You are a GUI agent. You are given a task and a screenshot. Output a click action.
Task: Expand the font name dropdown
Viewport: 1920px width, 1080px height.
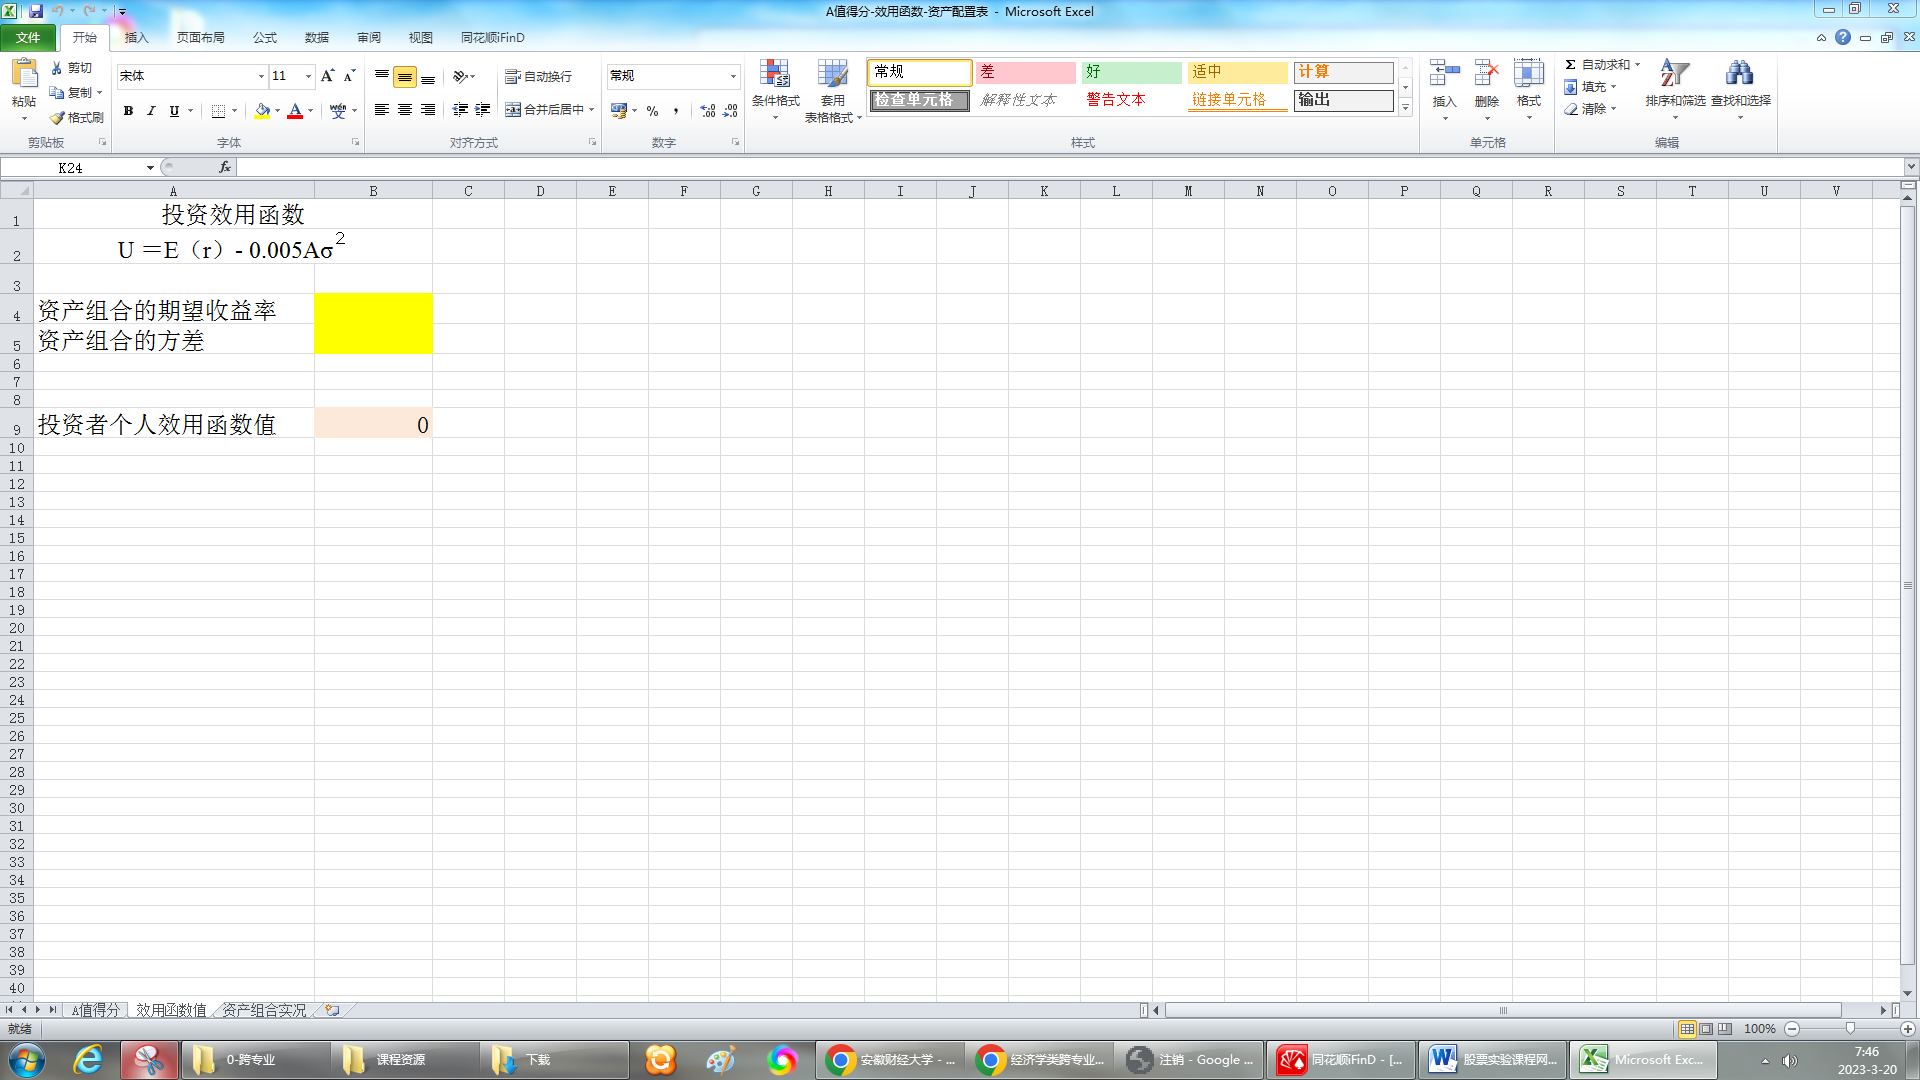point(261,76)
